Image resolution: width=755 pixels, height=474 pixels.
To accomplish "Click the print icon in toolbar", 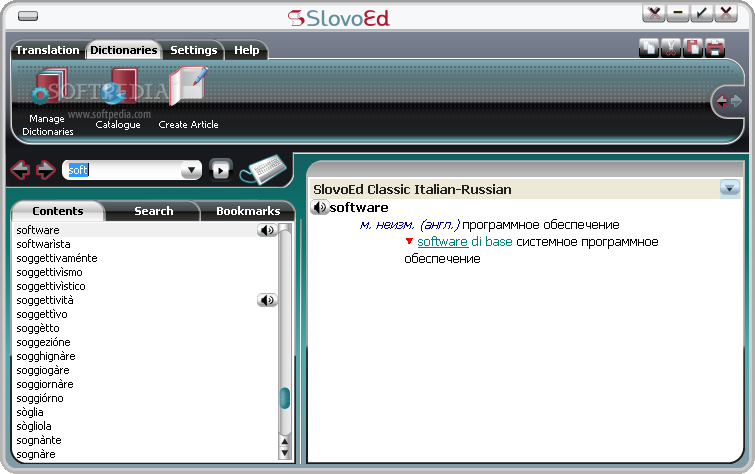I will [x=715, y=48].
